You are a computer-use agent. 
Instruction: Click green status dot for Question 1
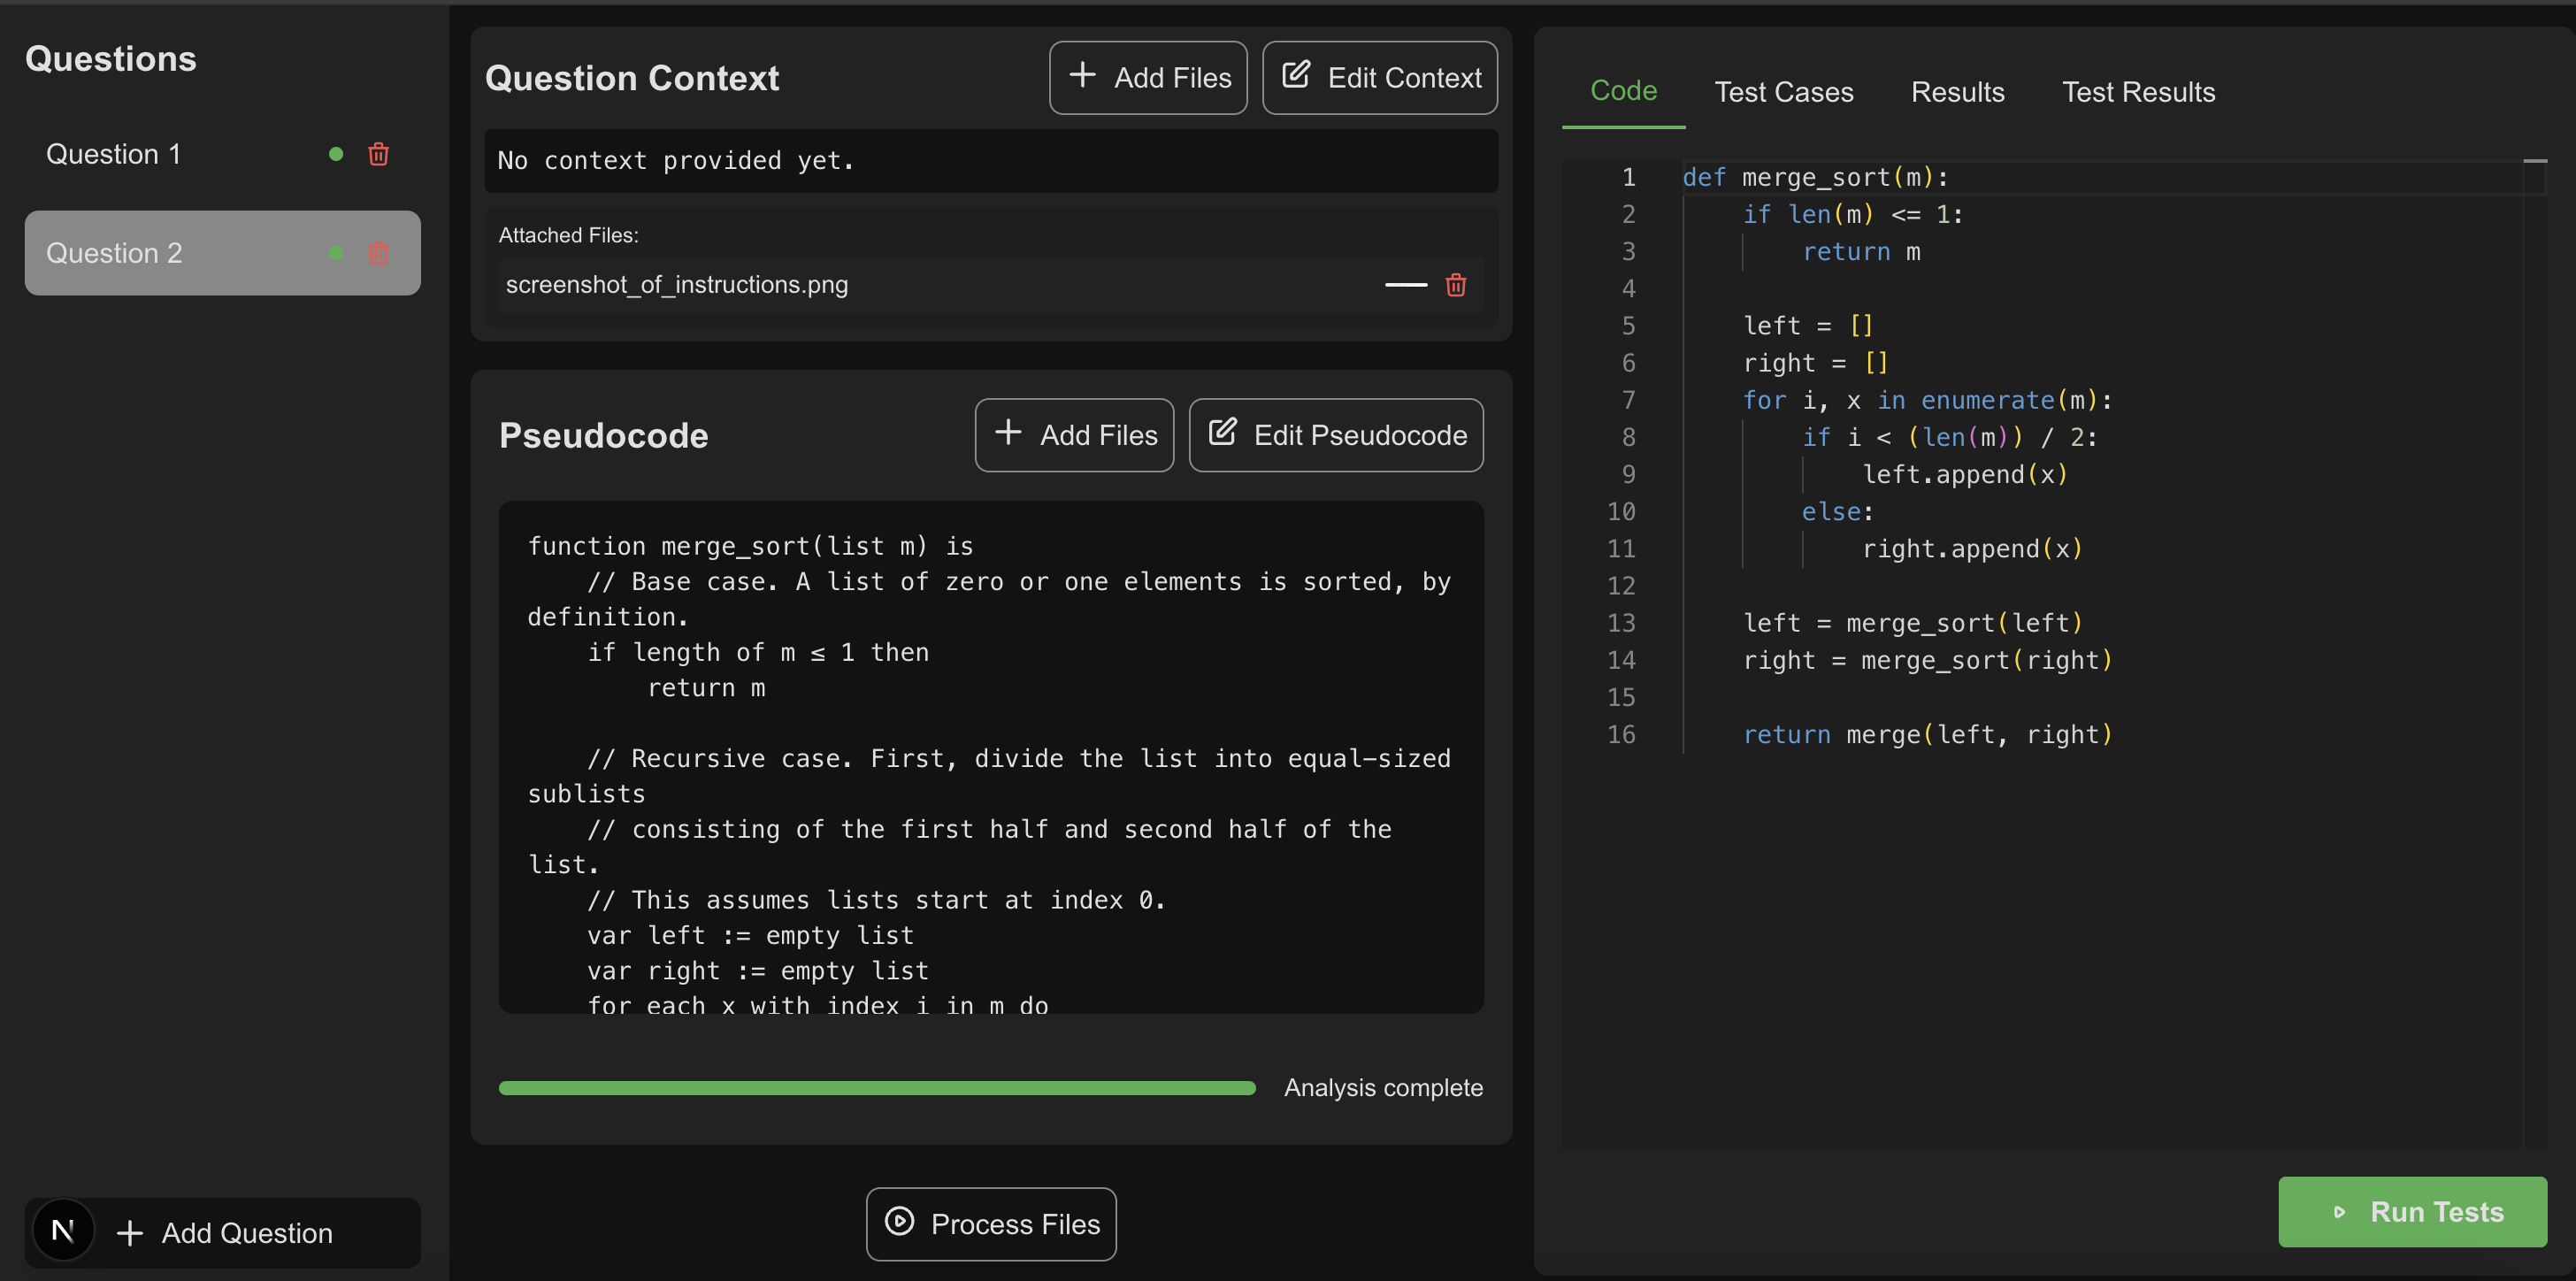pos(336,154)
